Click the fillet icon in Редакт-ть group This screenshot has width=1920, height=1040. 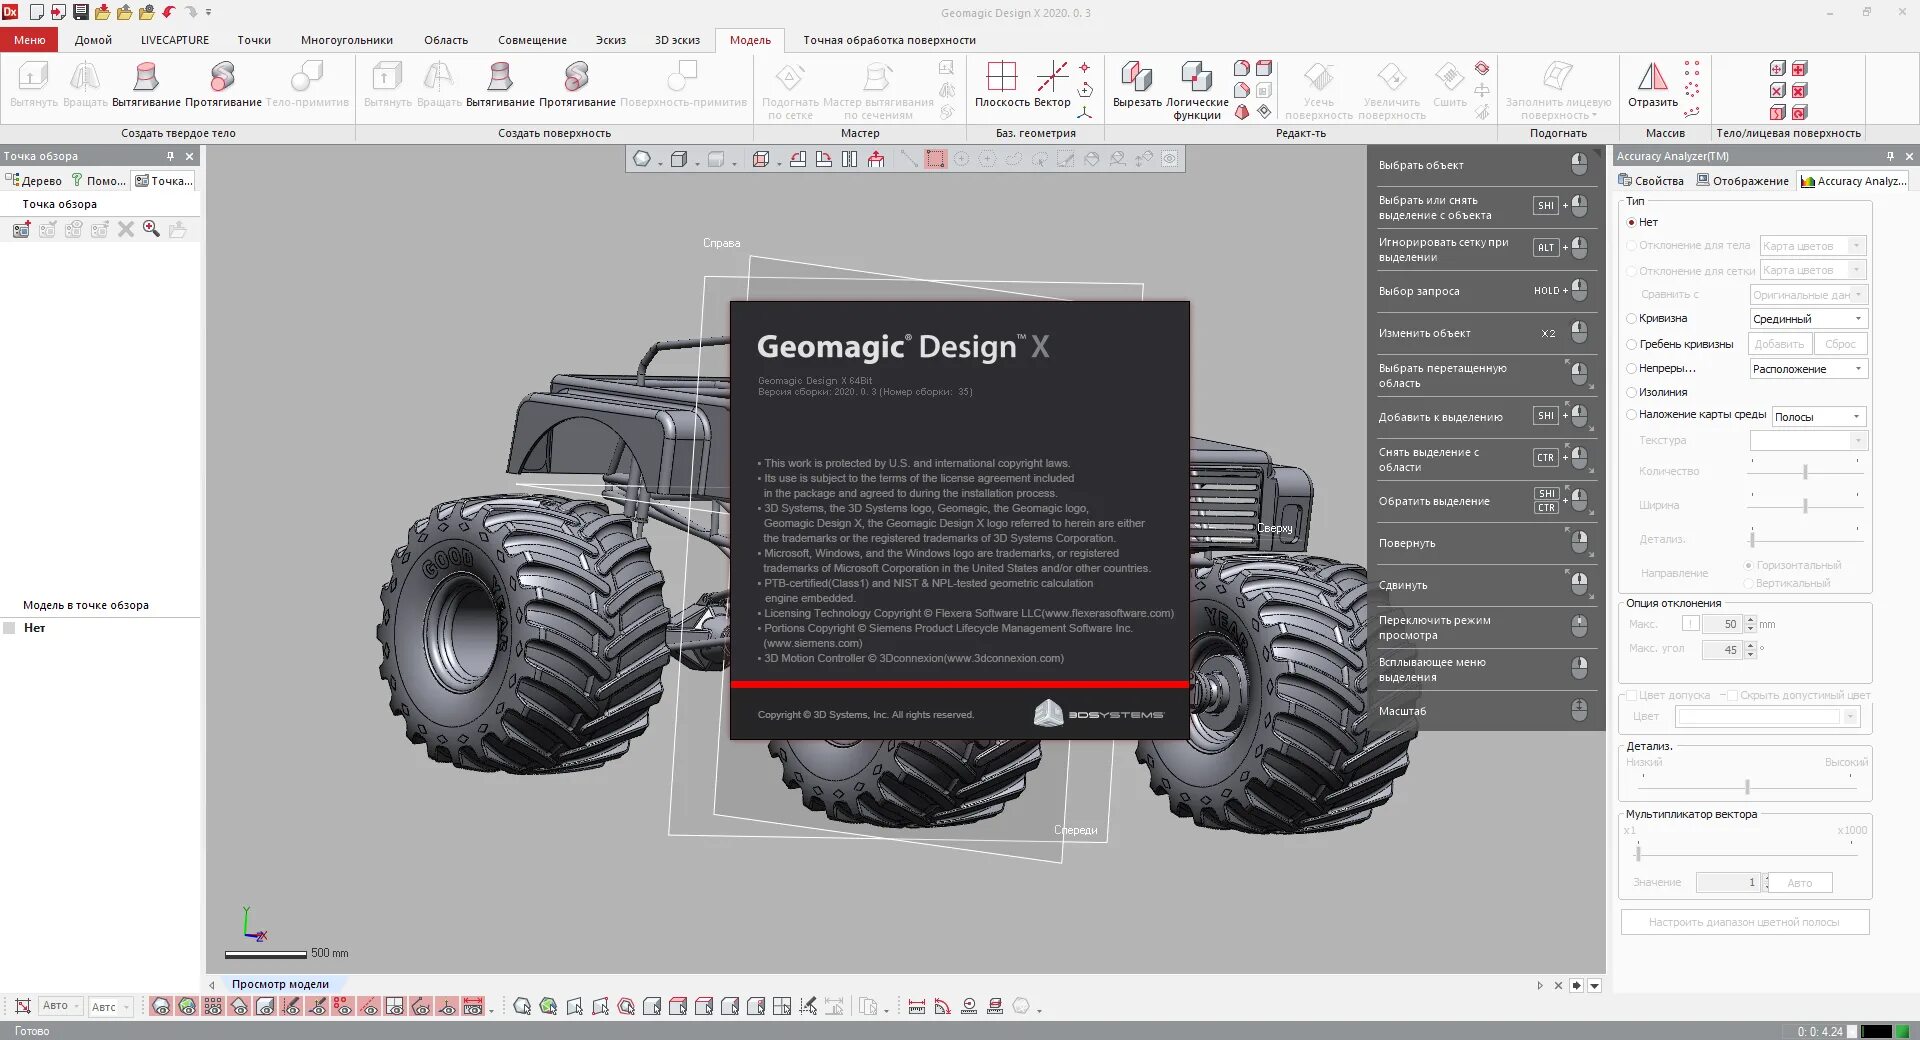point(1242,68)
